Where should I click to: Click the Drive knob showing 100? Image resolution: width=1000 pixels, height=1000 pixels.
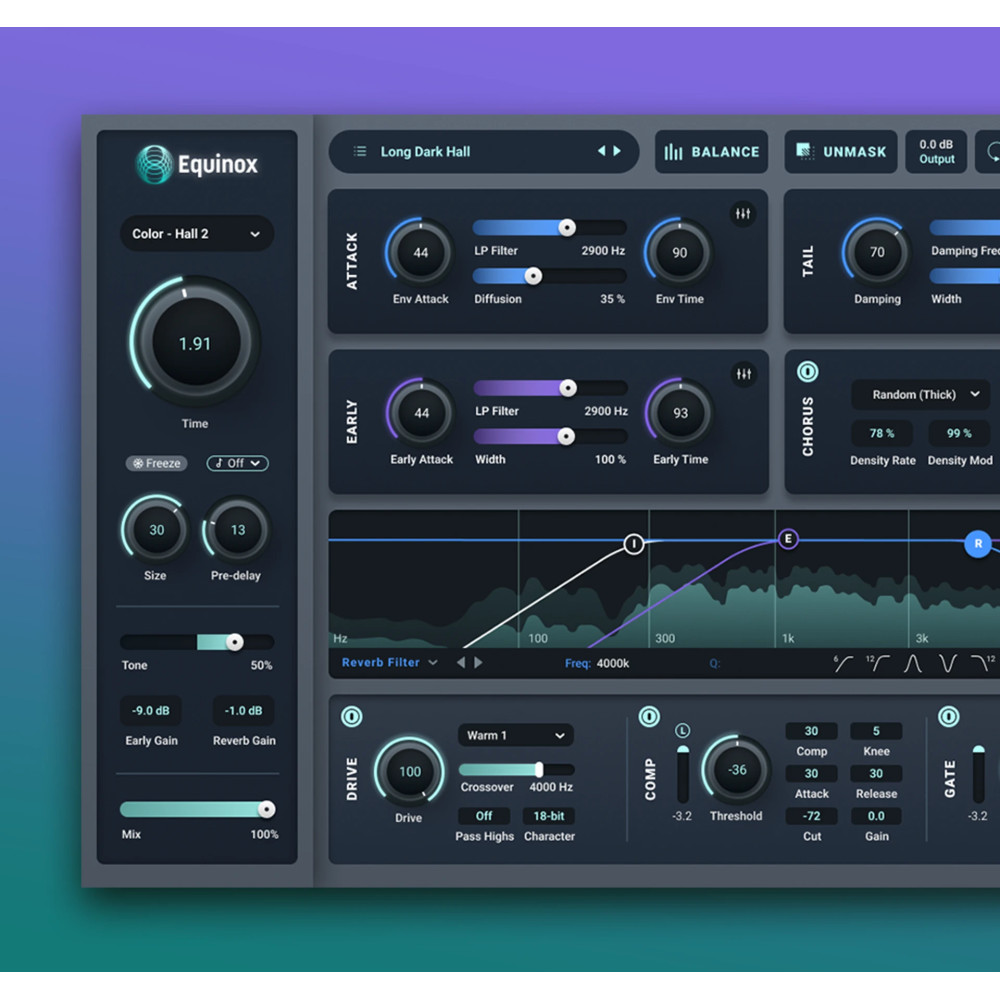[x=409, y=772]
